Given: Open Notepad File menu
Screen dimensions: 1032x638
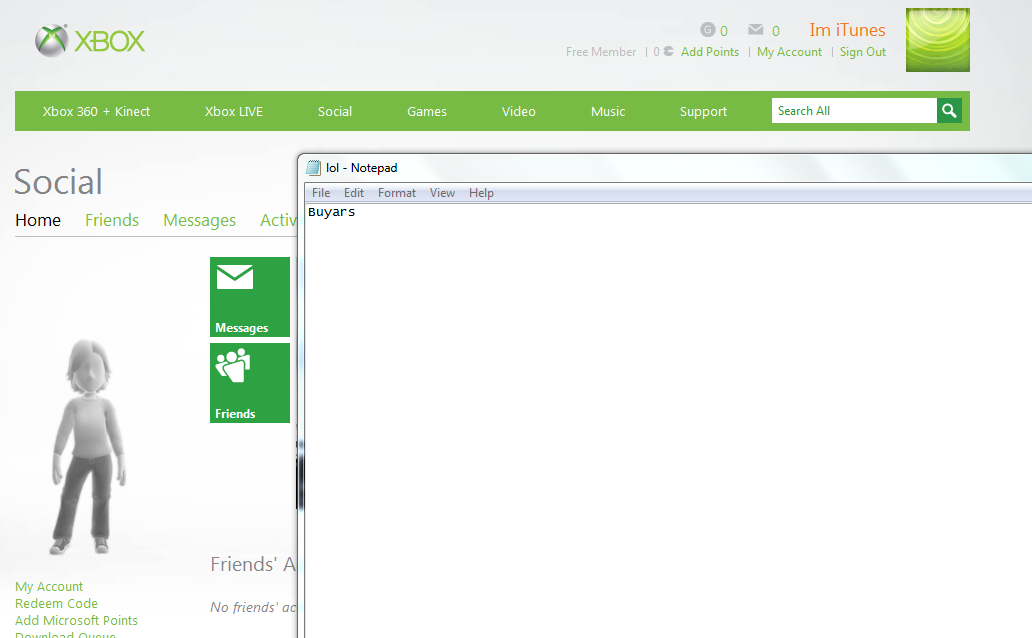Looking at the screenshot, I should pos(321,193).
